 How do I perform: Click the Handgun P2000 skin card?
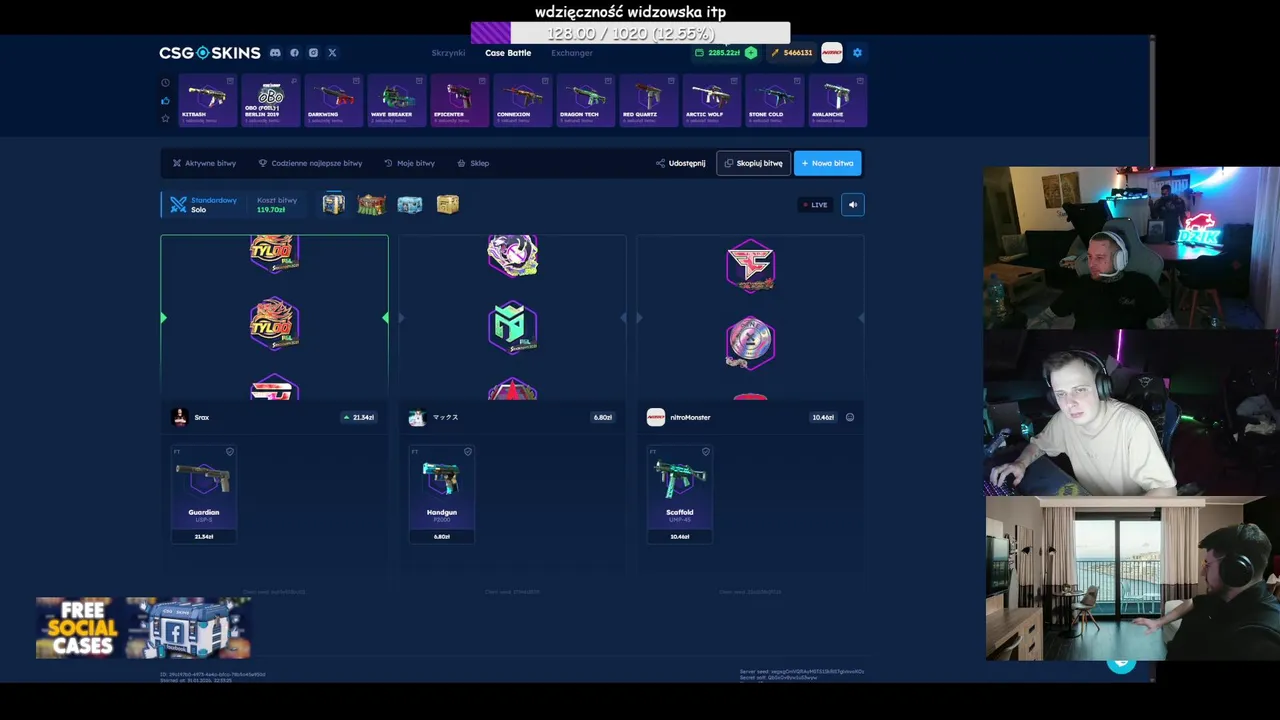[x=442, y=494]
